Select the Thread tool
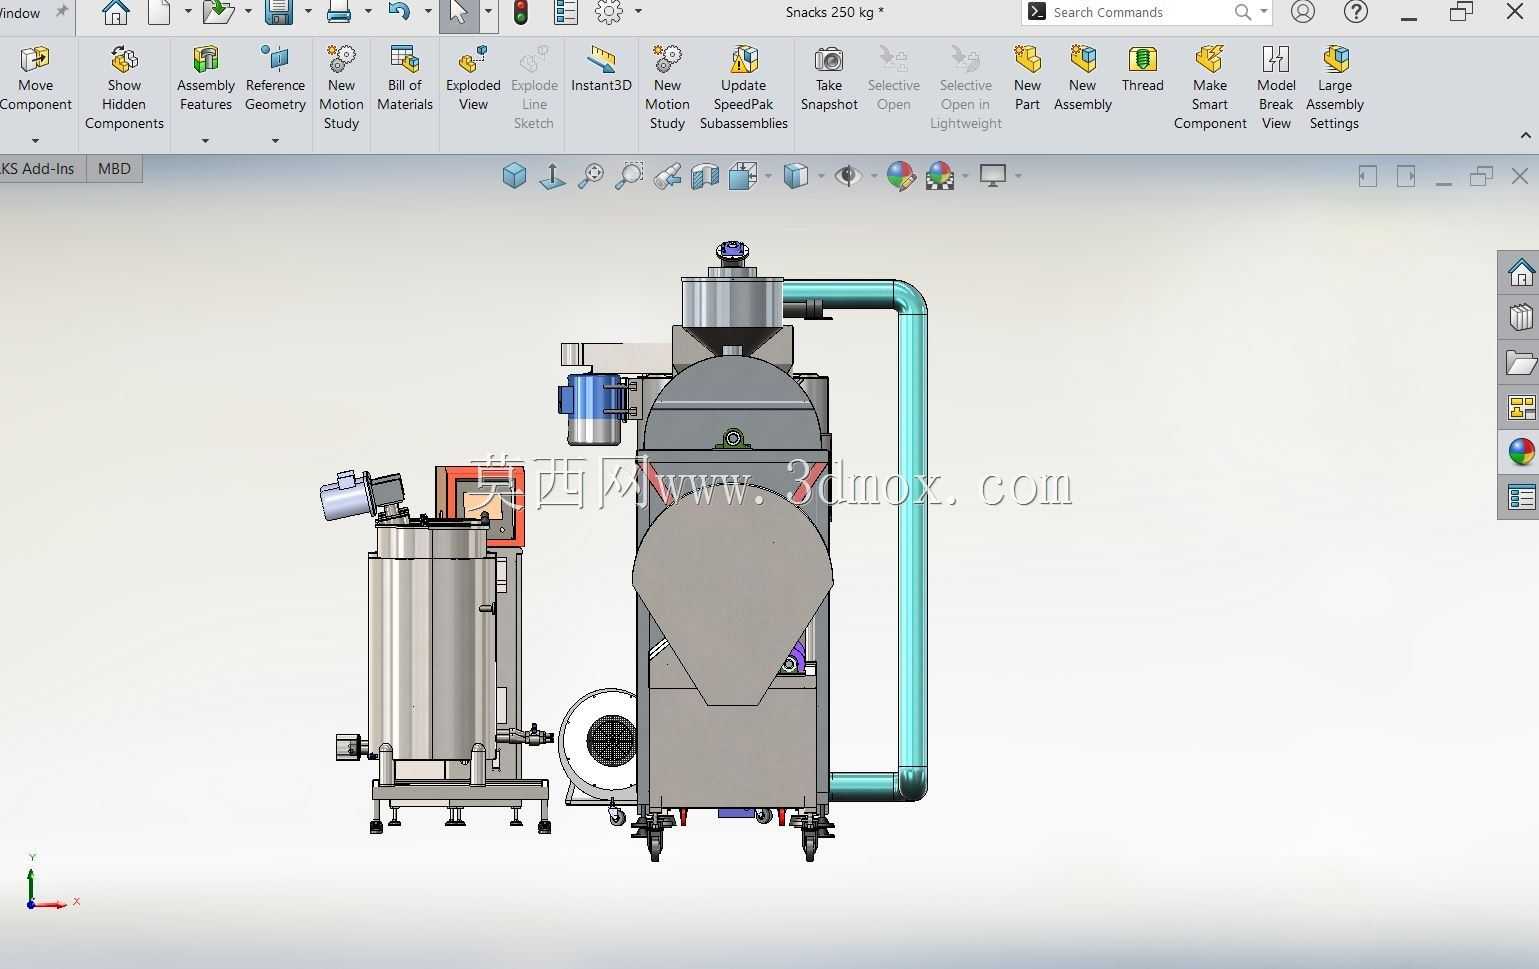The width and height of the screenshot is (1539, 969). (x=1142, y=69)
